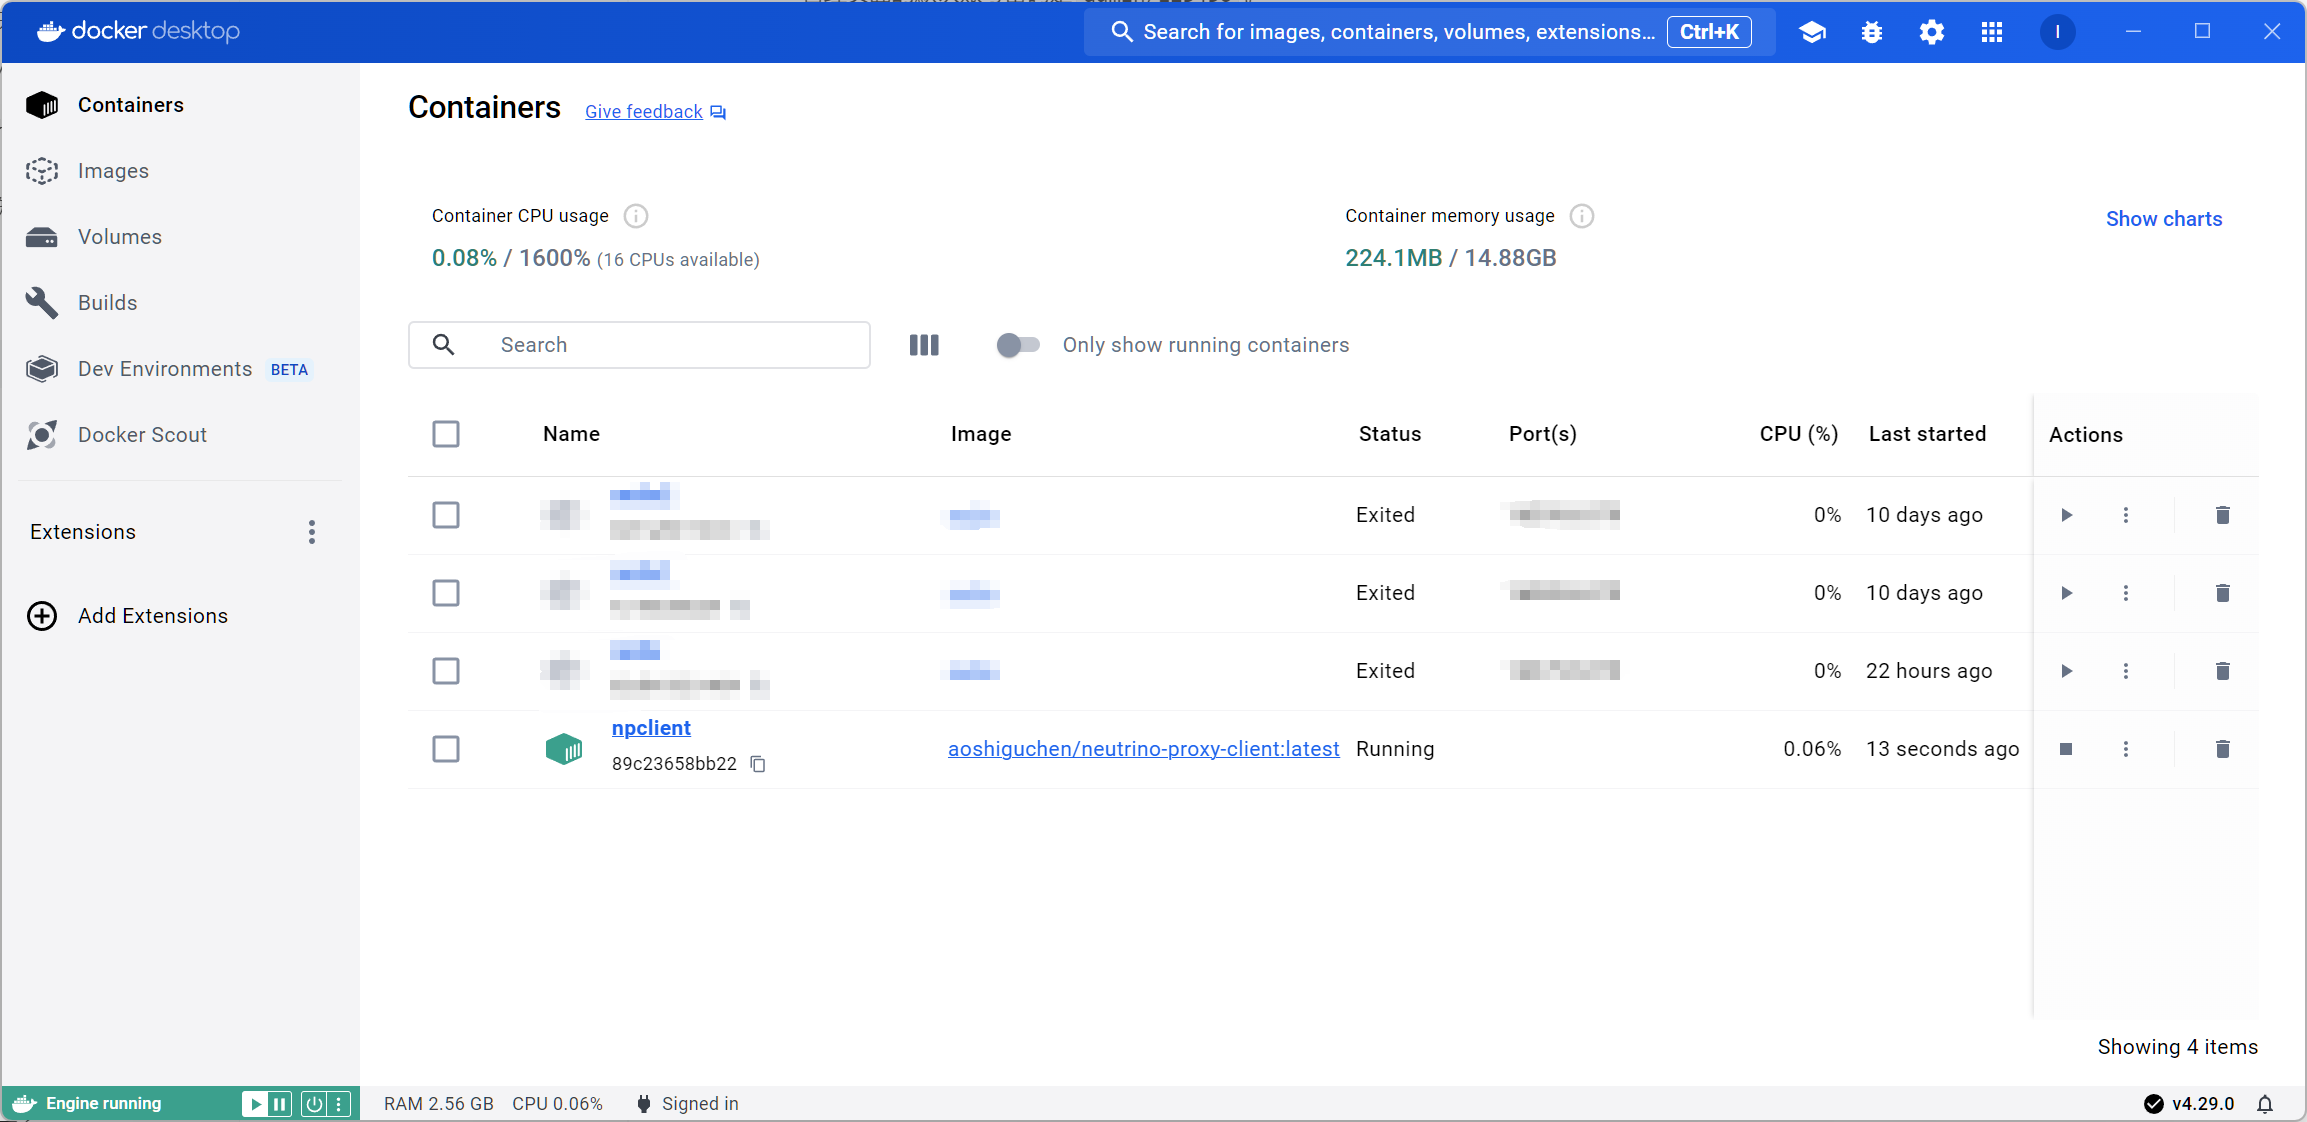Focus the global search bar for images, containers
The image size is (2307, 1122).
[1430, 32]
